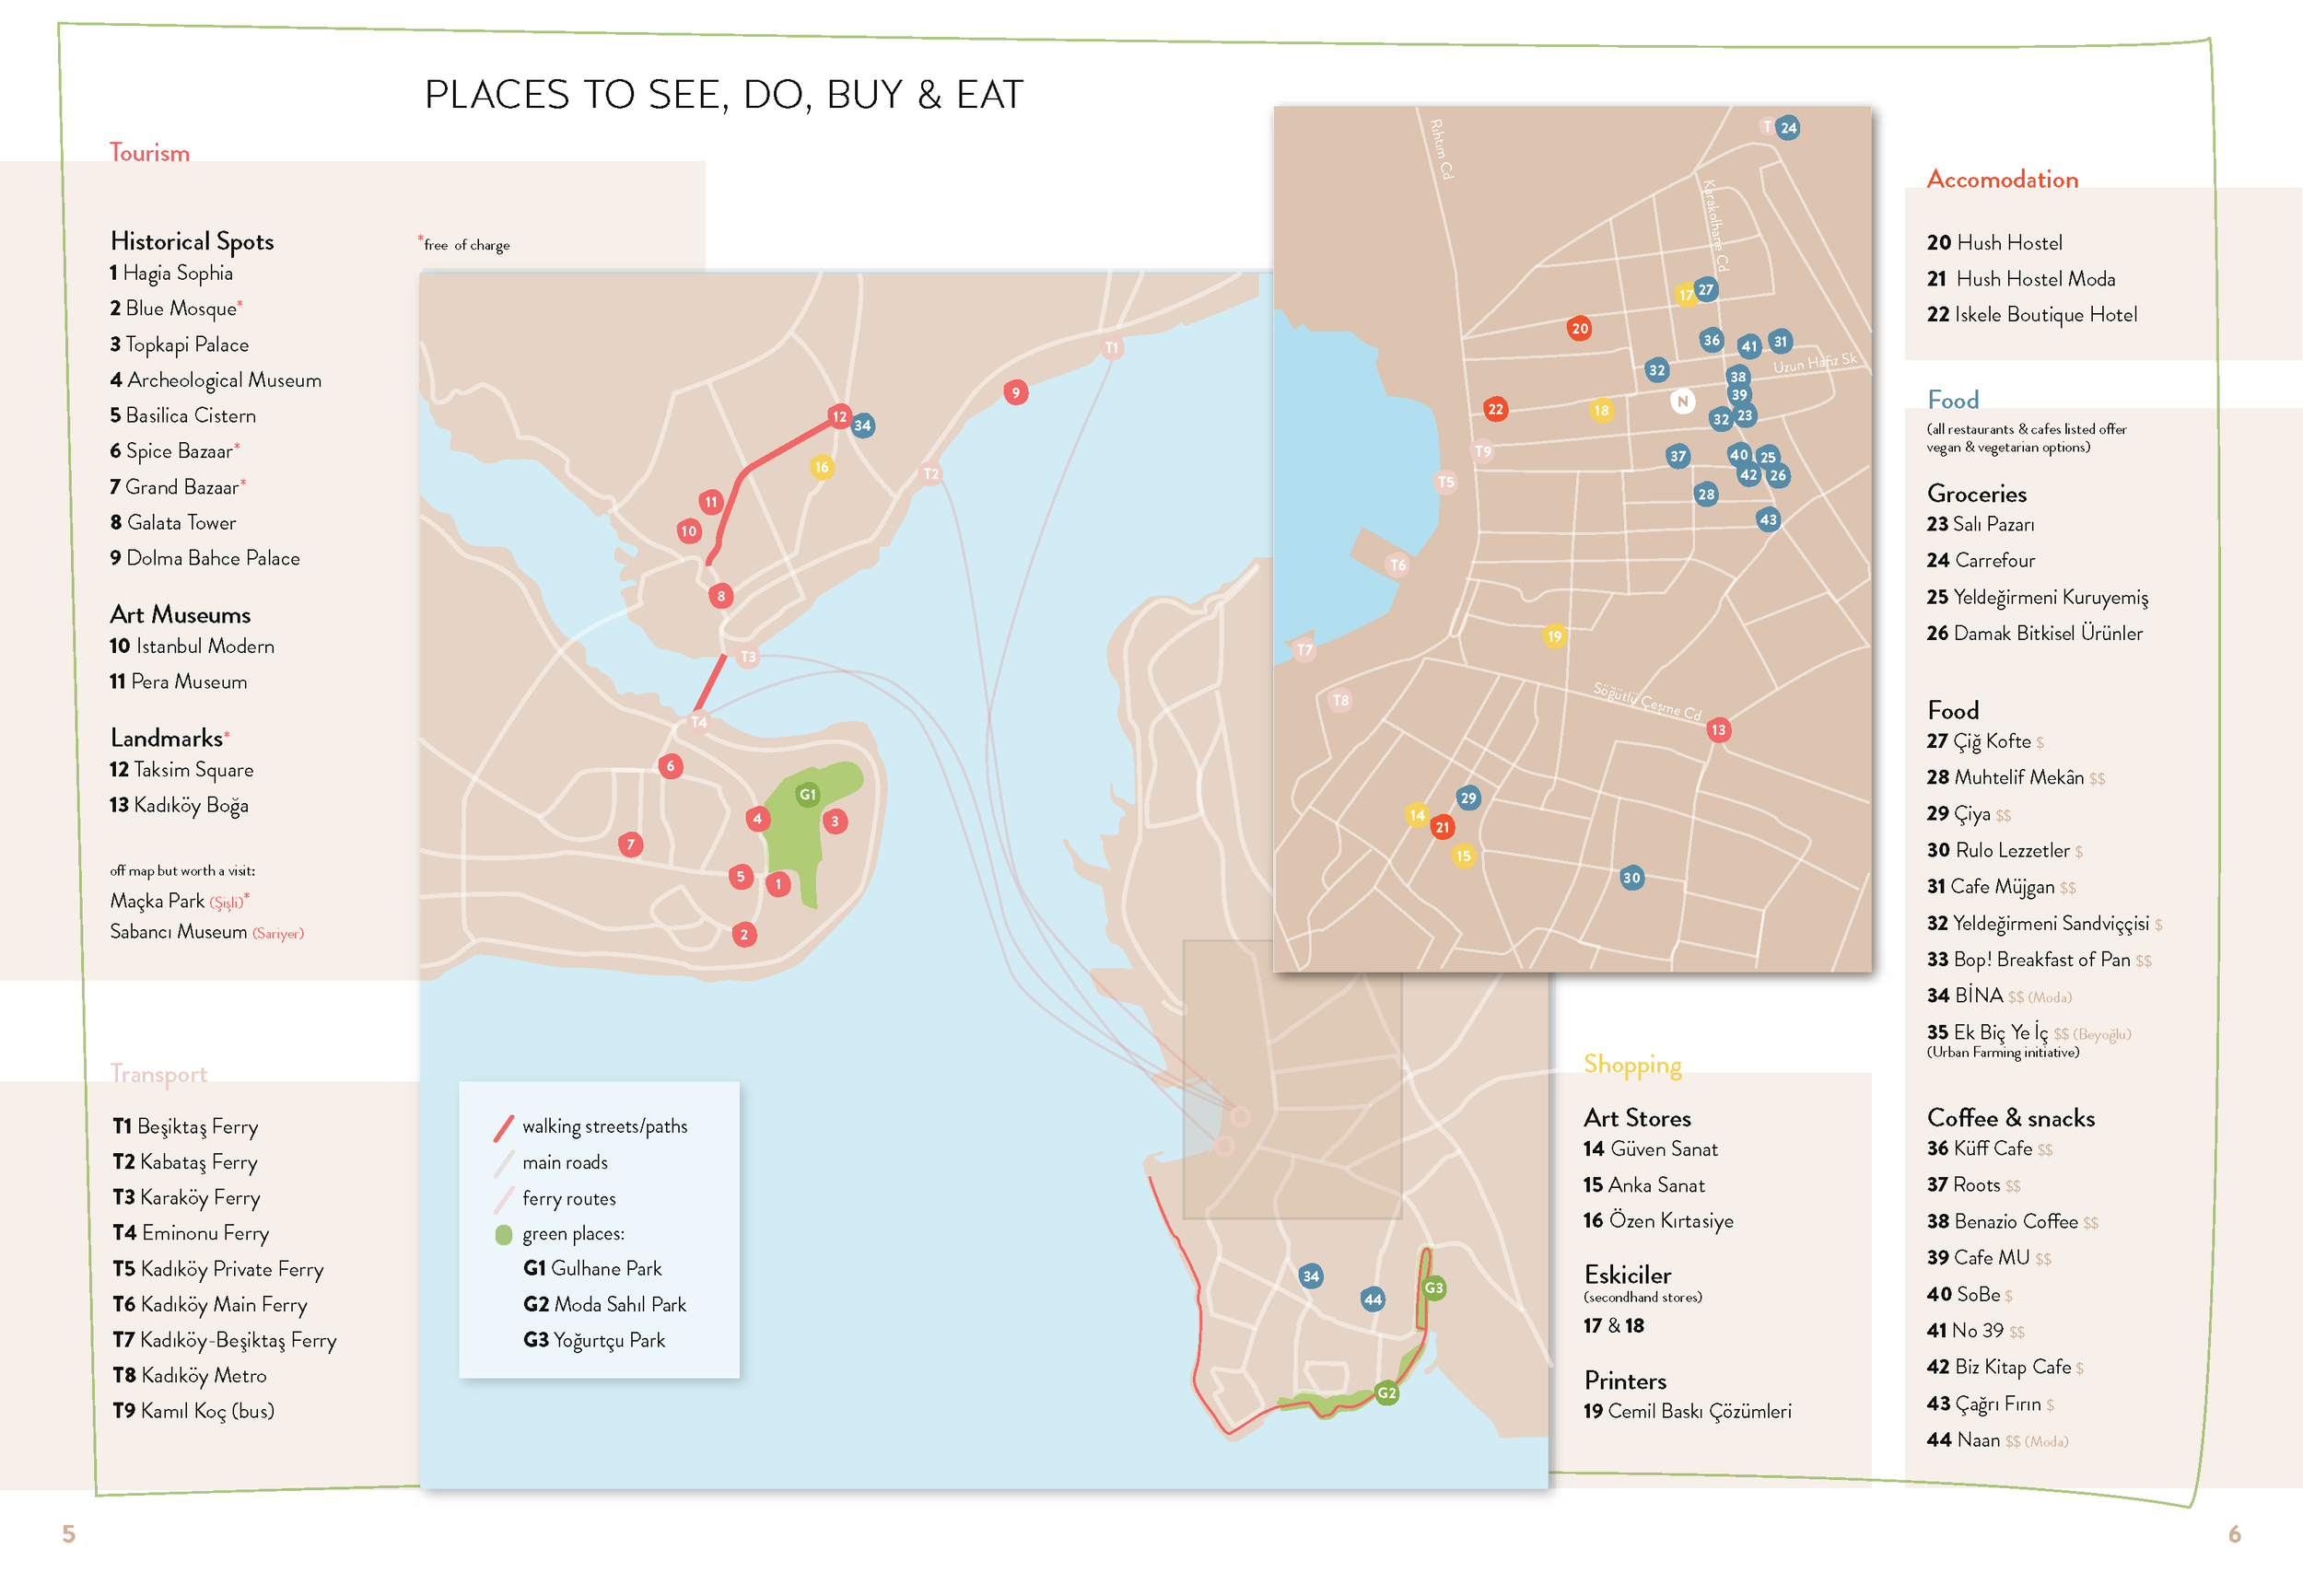Select blue marker 24 on the inset map

(x=1788, y=128)
